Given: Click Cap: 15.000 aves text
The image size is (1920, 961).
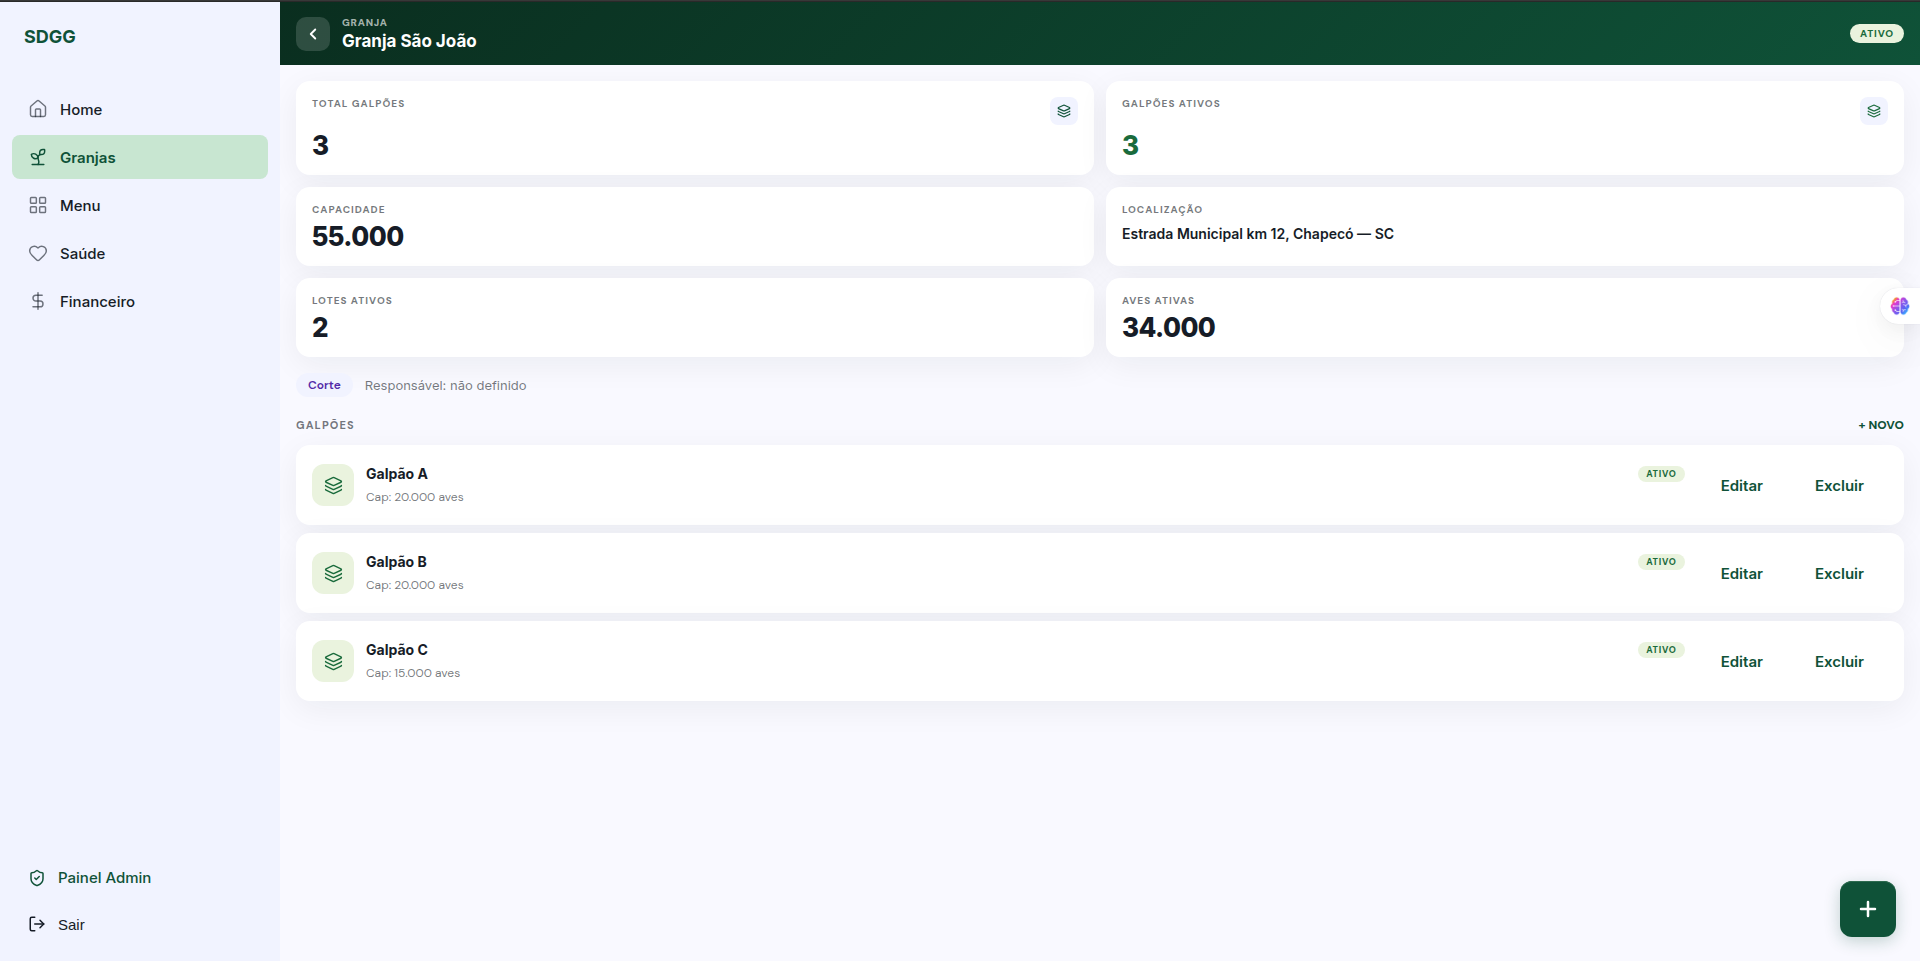Looking at the screenshot, I should 413,673.
